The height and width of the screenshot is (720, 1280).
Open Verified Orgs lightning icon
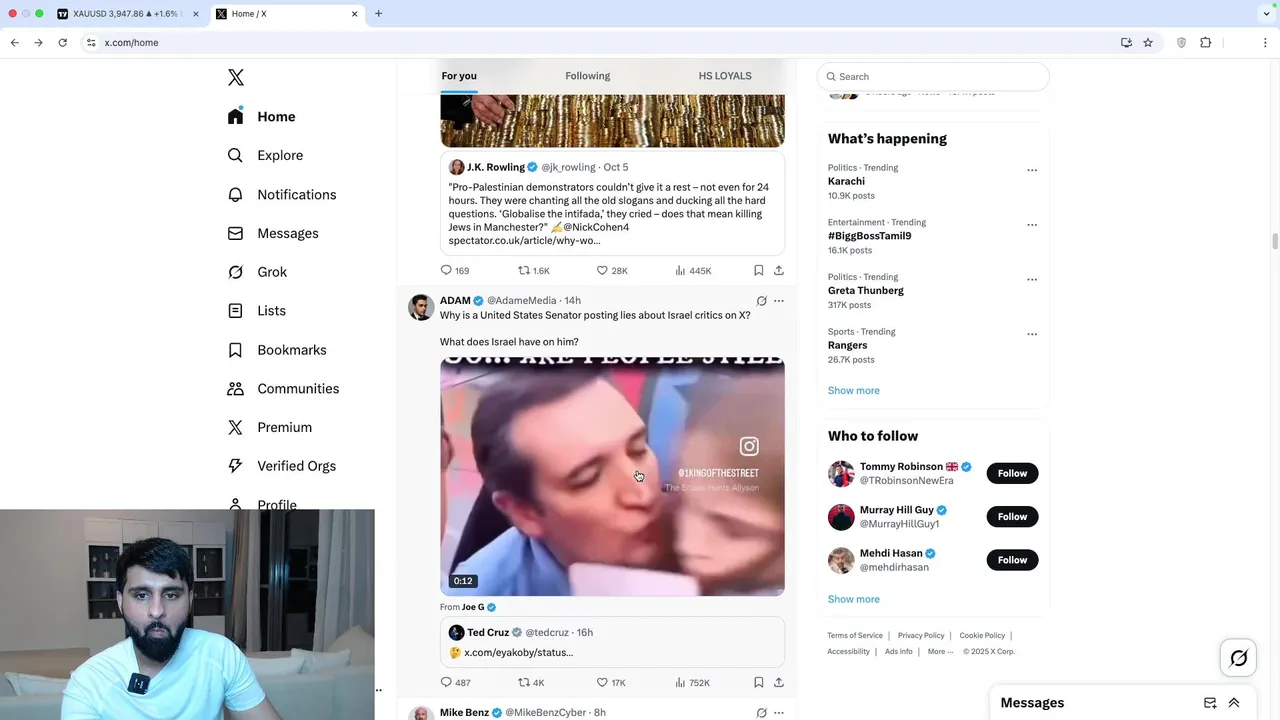[235, 466]
